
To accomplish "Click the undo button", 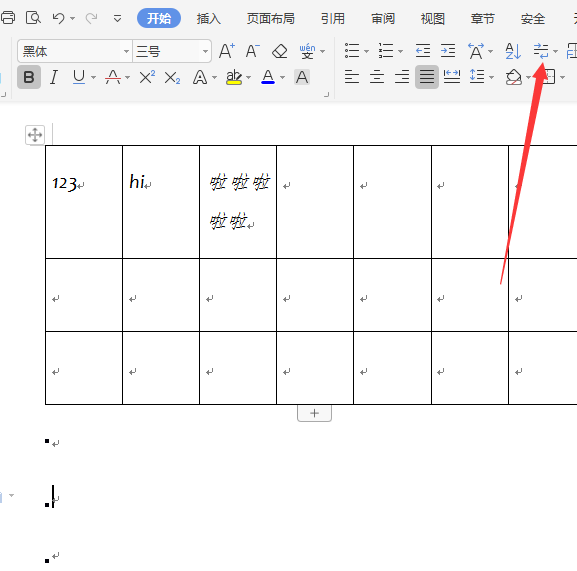I will coord(59,18).
